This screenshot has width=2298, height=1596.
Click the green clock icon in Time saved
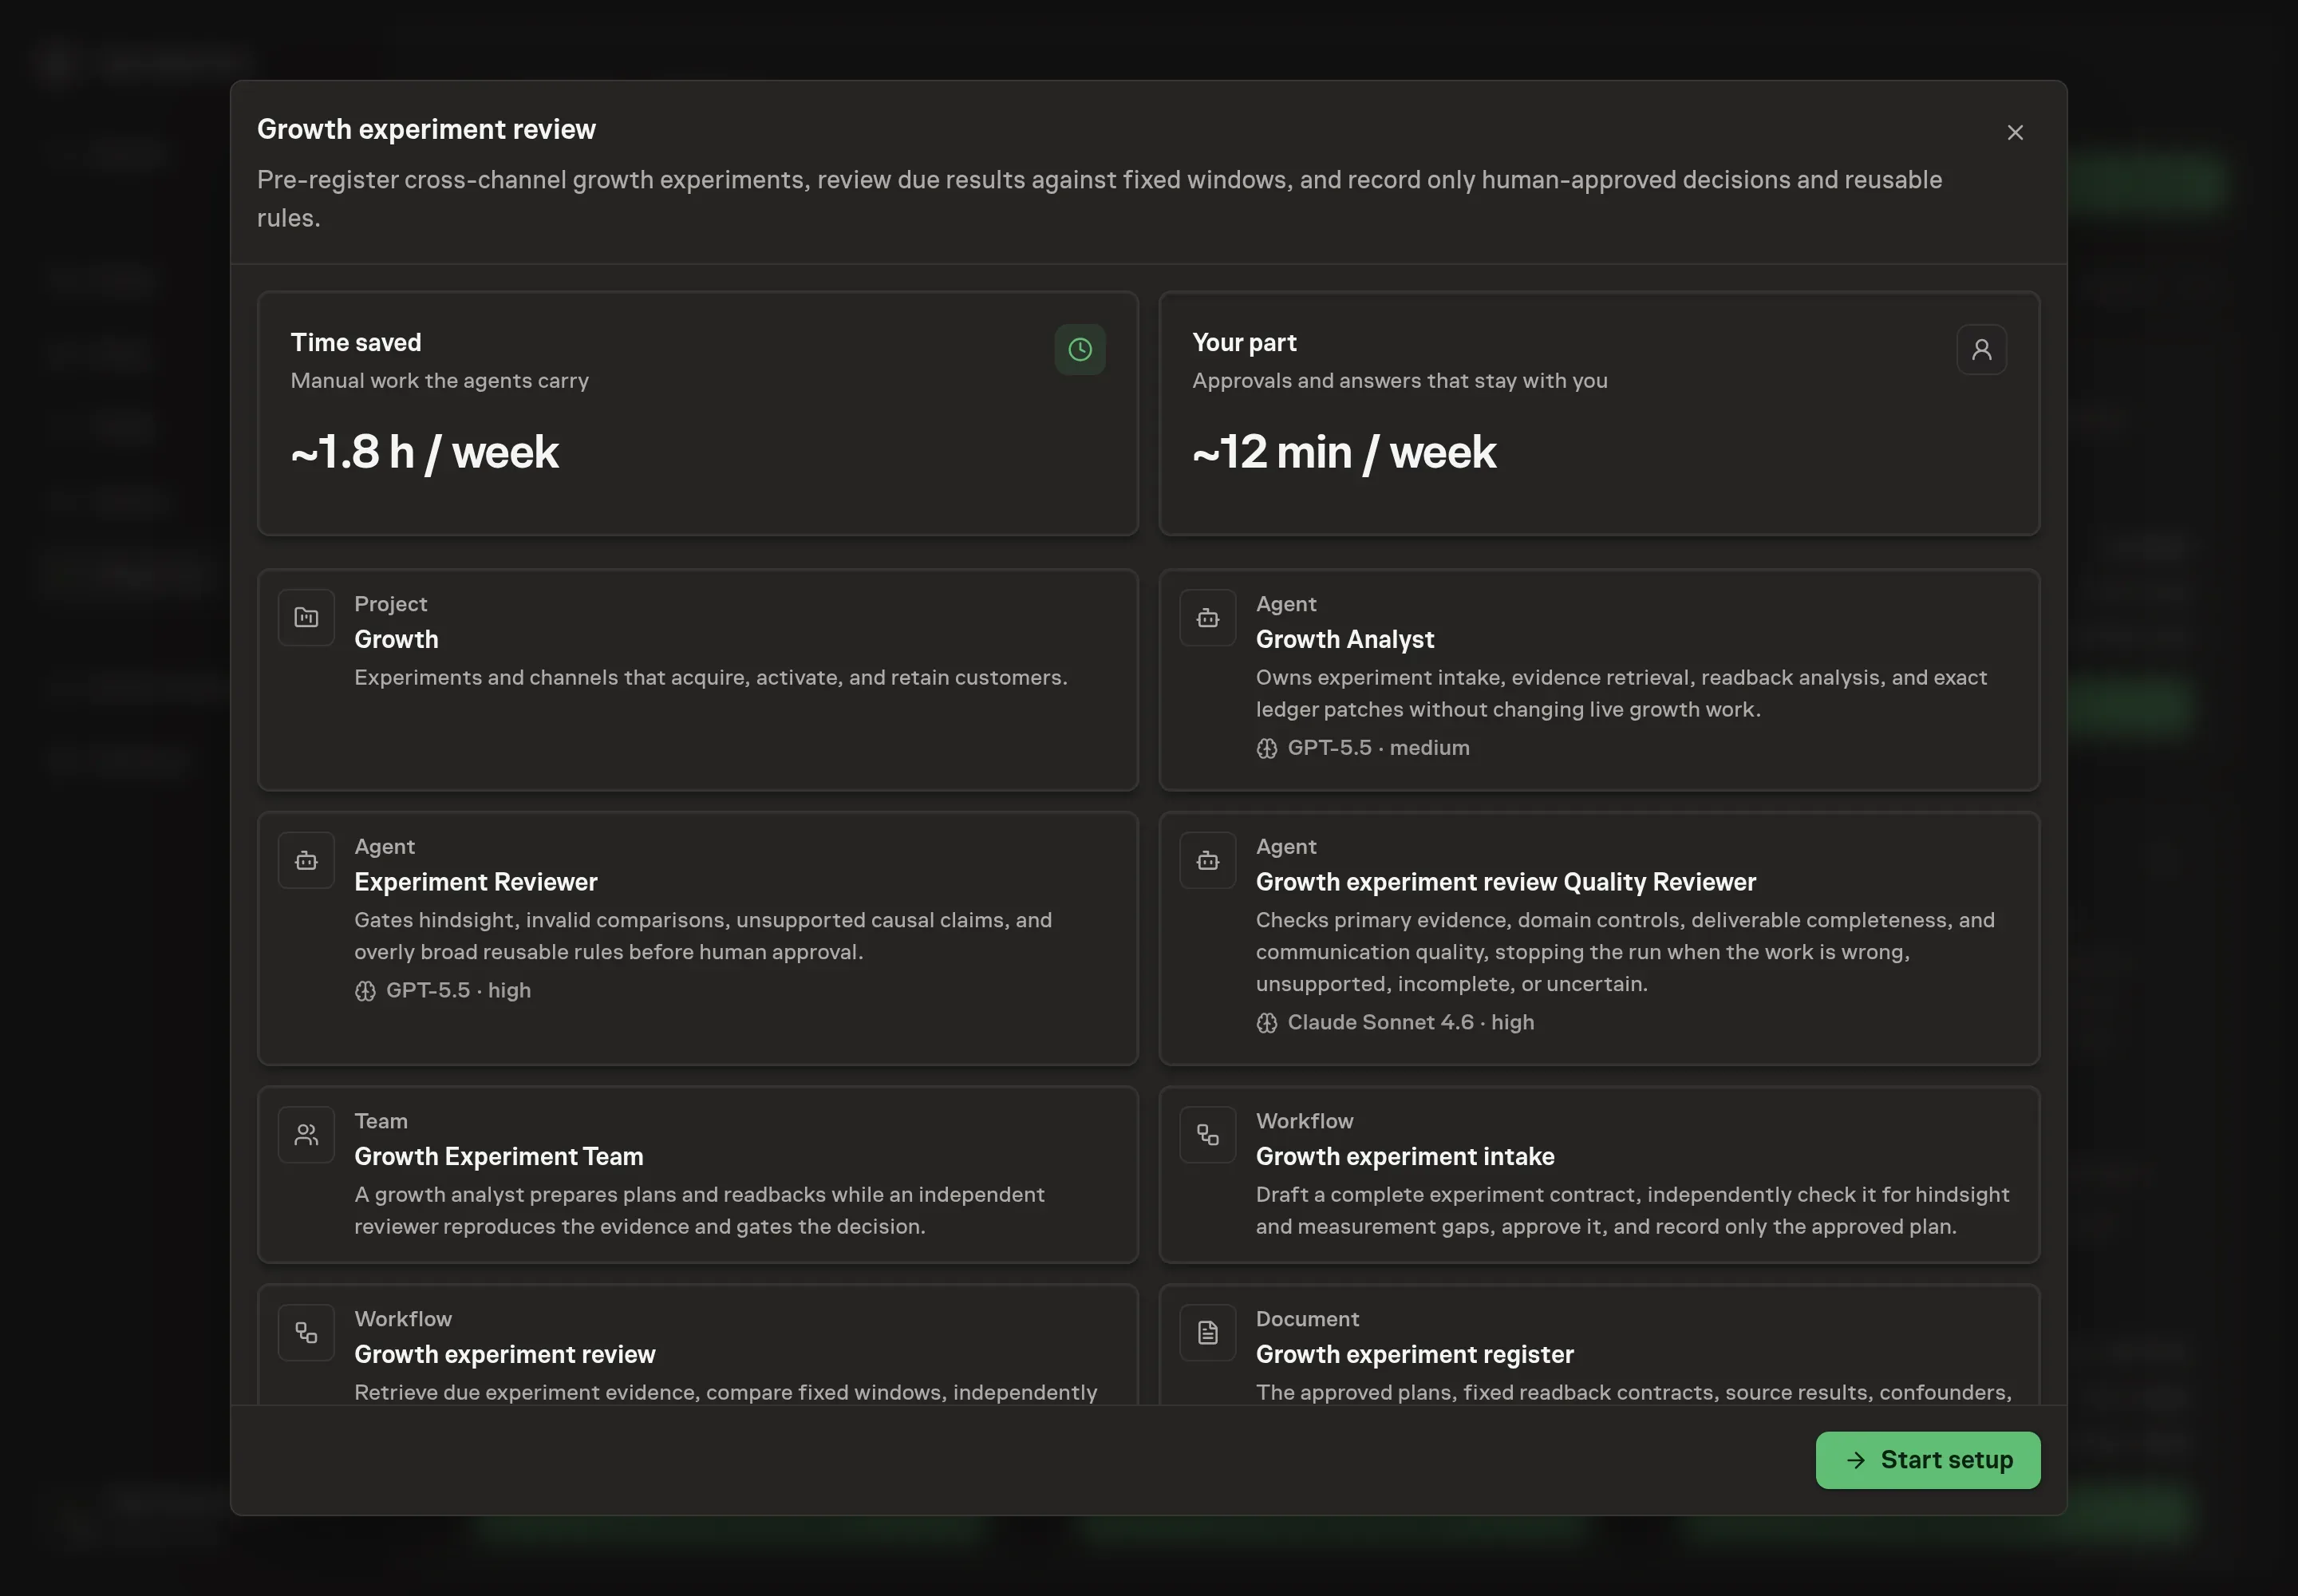click(x=1079, y=349)
